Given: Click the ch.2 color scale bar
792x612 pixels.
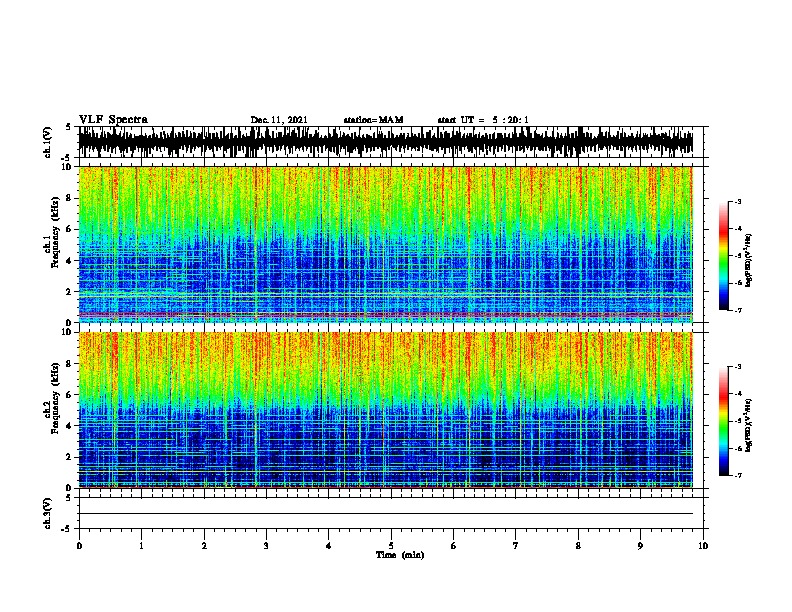Looking at the screenshot, I should (x=723, y=421).
